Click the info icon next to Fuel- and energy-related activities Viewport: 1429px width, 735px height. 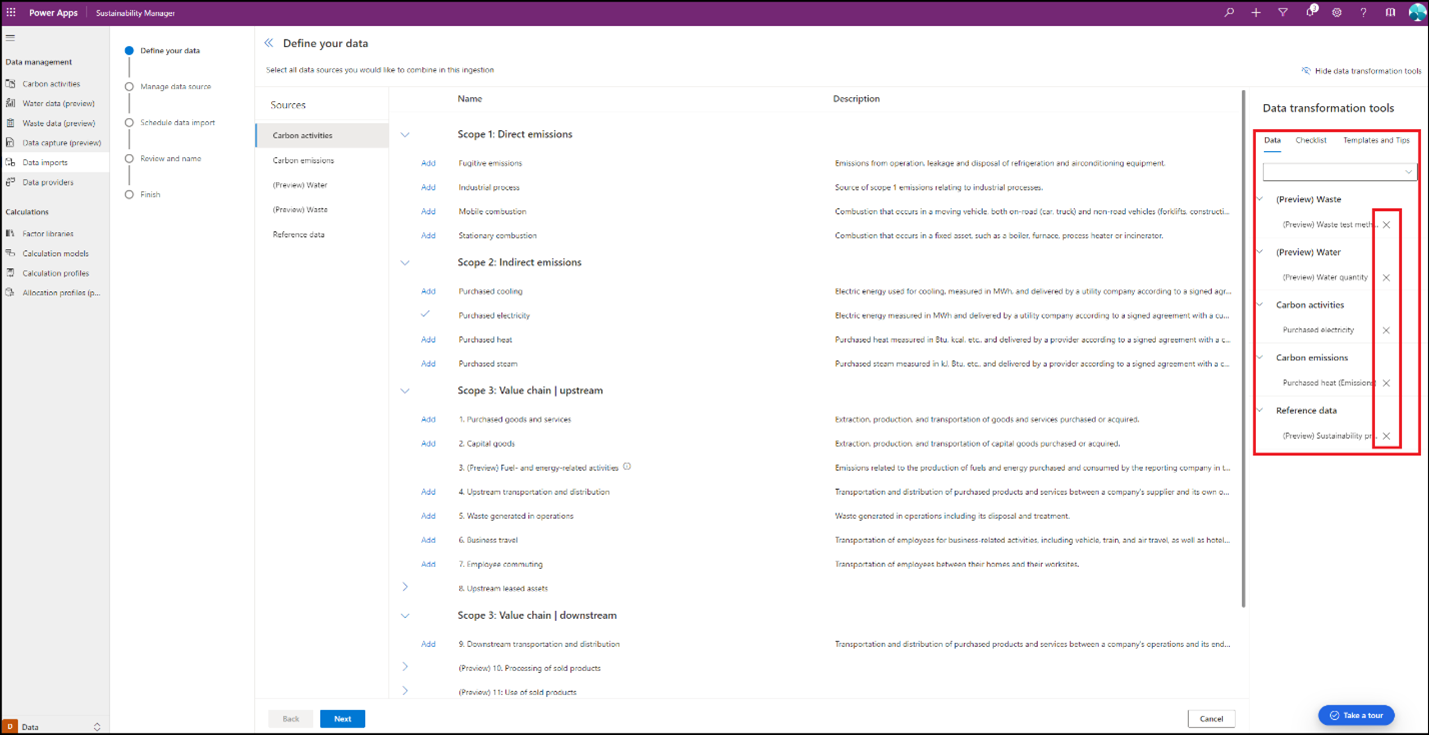pyautogui.click(x=627, y=466)
